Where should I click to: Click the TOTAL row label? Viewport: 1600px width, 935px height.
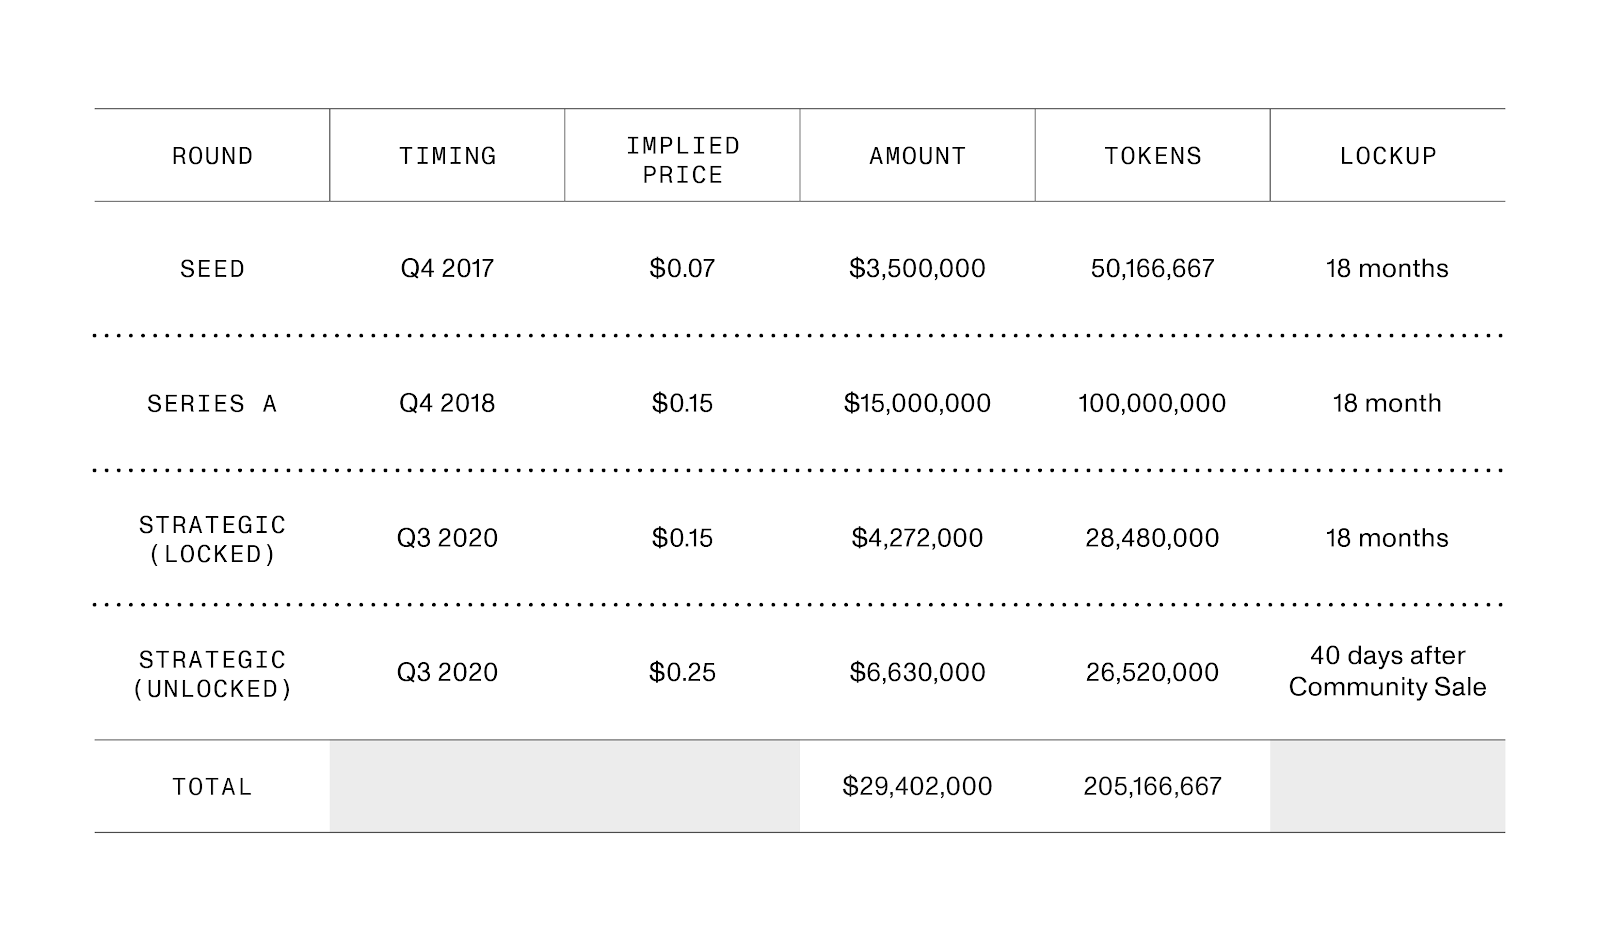pos(212,787)
